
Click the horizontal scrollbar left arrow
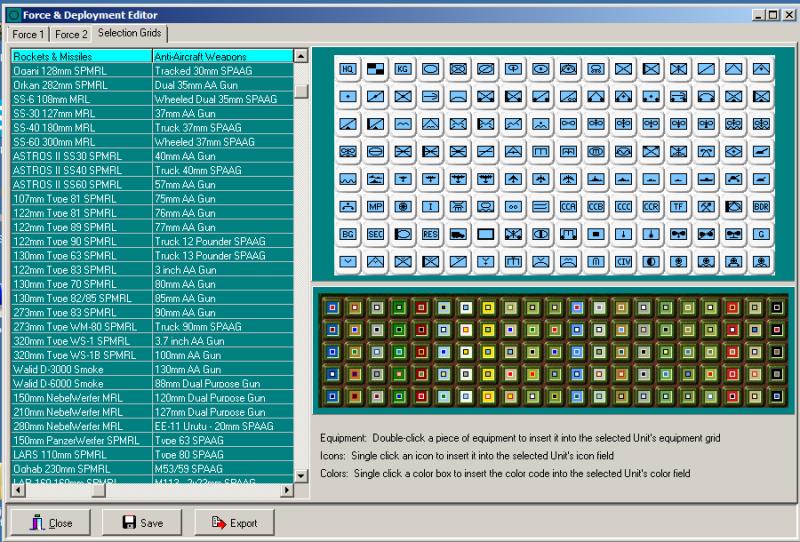pos(18,490)
